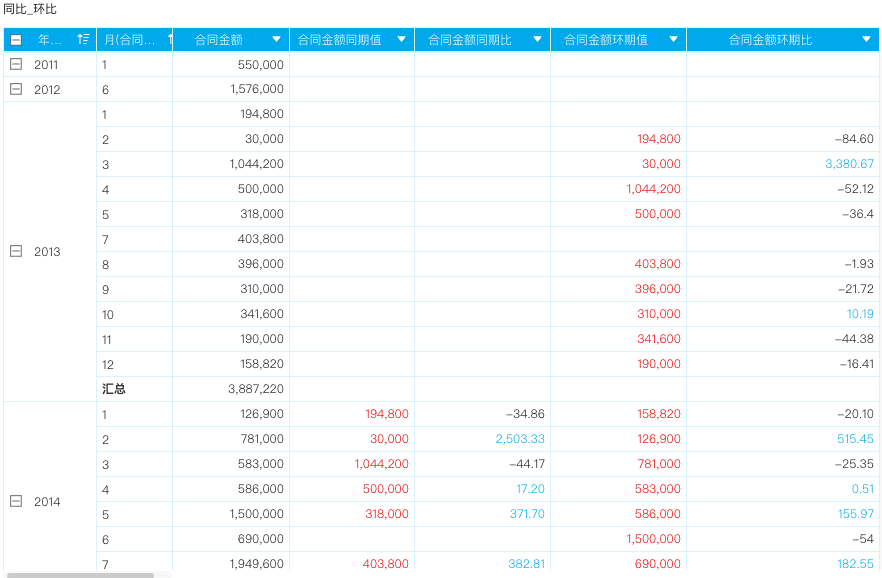Screen dimensions: 882x578
Task: Click blue ratio value 371.70
Action: point(527,513)
